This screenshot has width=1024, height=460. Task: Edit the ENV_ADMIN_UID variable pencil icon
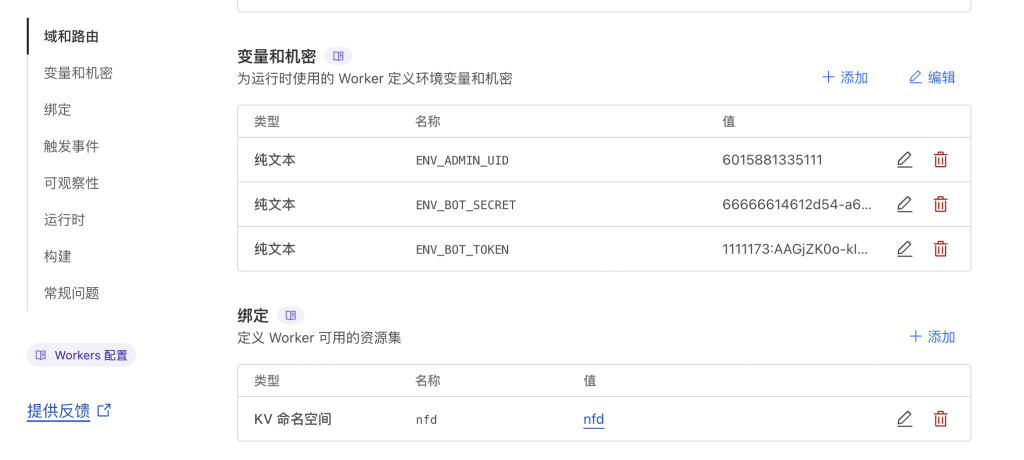click(904, 160)
